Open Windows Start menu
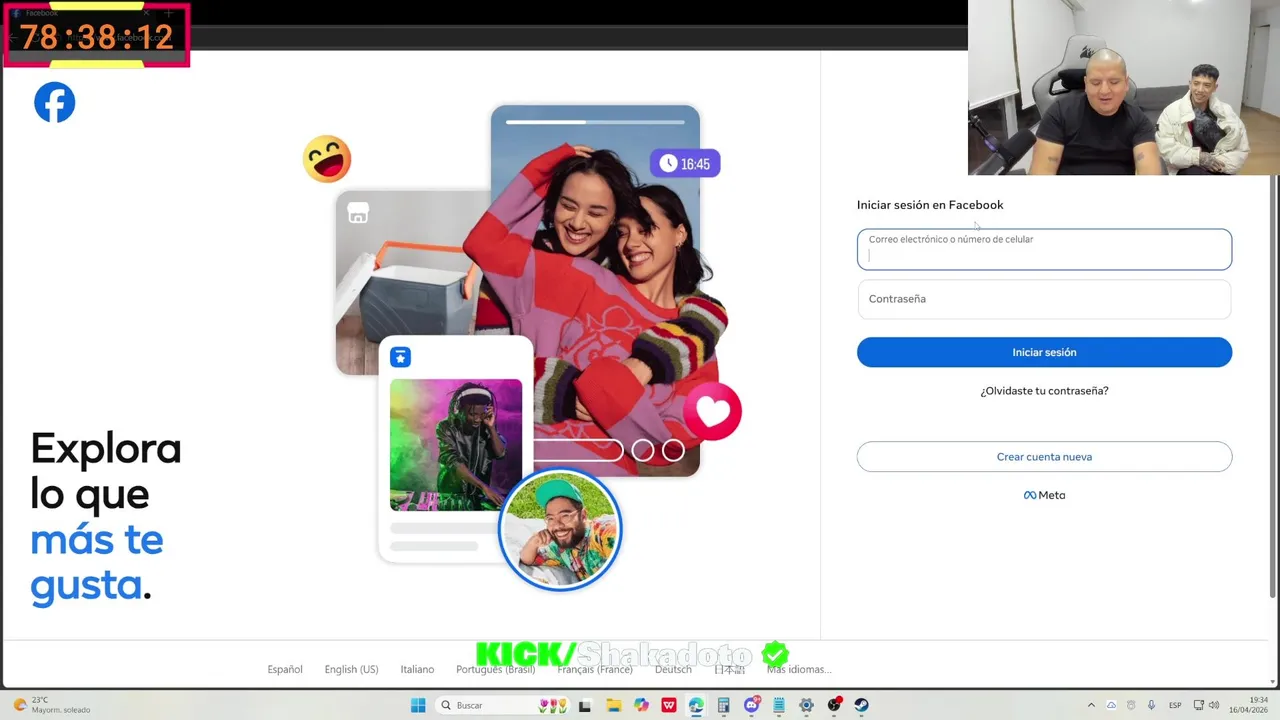This screenshot has height=720, width=1280. click(x=418, y=705)
